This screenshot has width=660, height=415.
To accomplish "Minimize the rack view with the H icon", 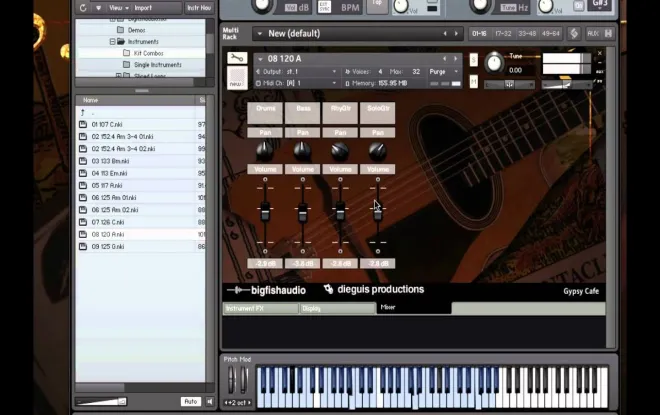I will click(x=608, y=34).
